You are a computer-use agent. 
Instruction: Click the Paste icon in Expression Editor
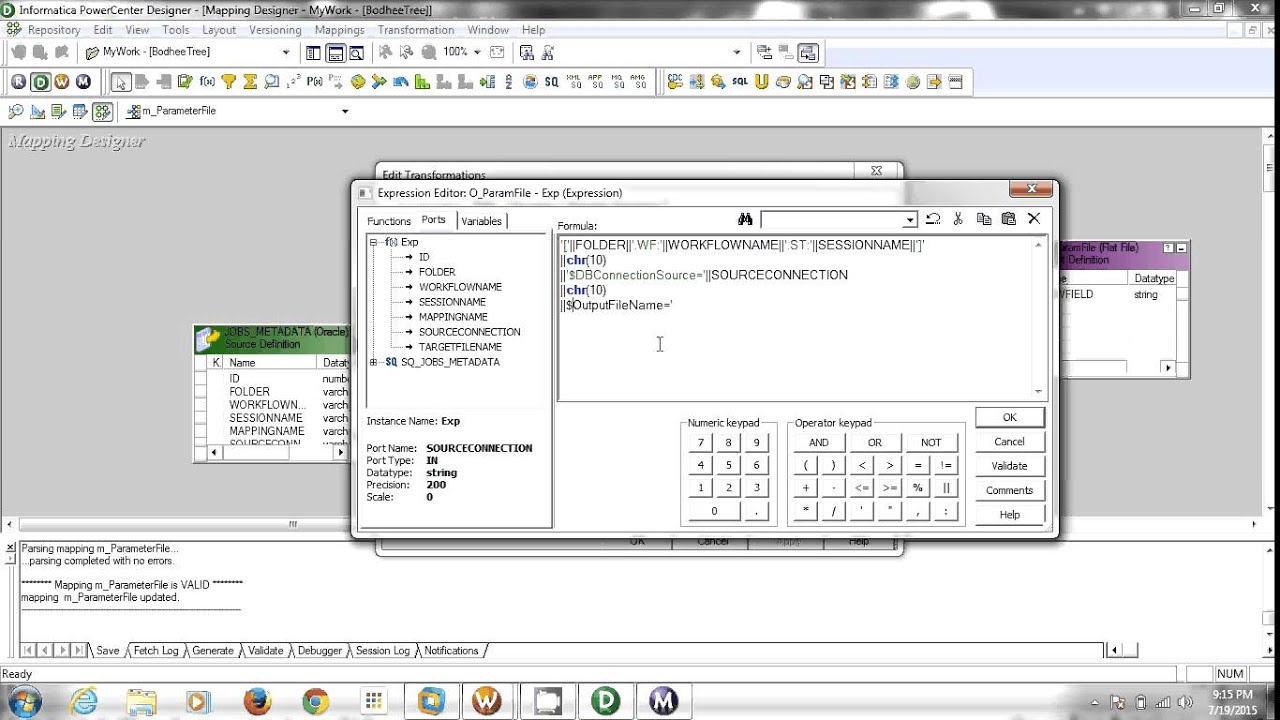pyautogui.click(x=1009, y=219)
